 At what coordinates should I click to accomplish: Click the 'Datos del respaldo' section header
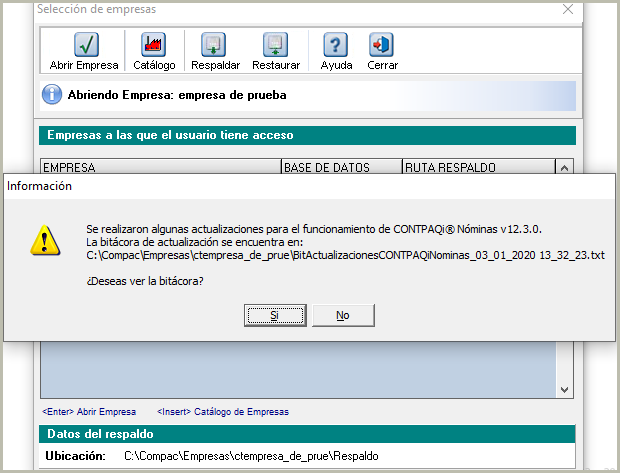click(307, 434)
